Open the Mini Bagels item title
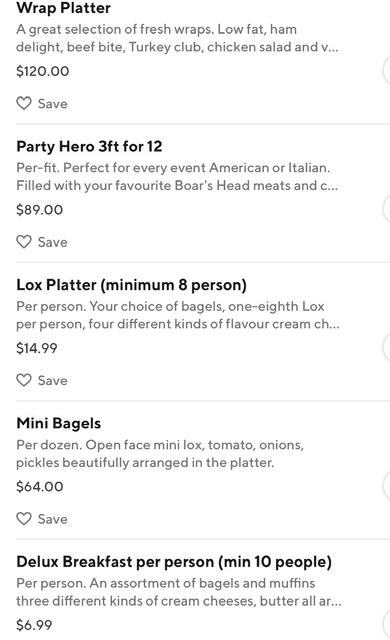390x640 pixels. point(59,423)
